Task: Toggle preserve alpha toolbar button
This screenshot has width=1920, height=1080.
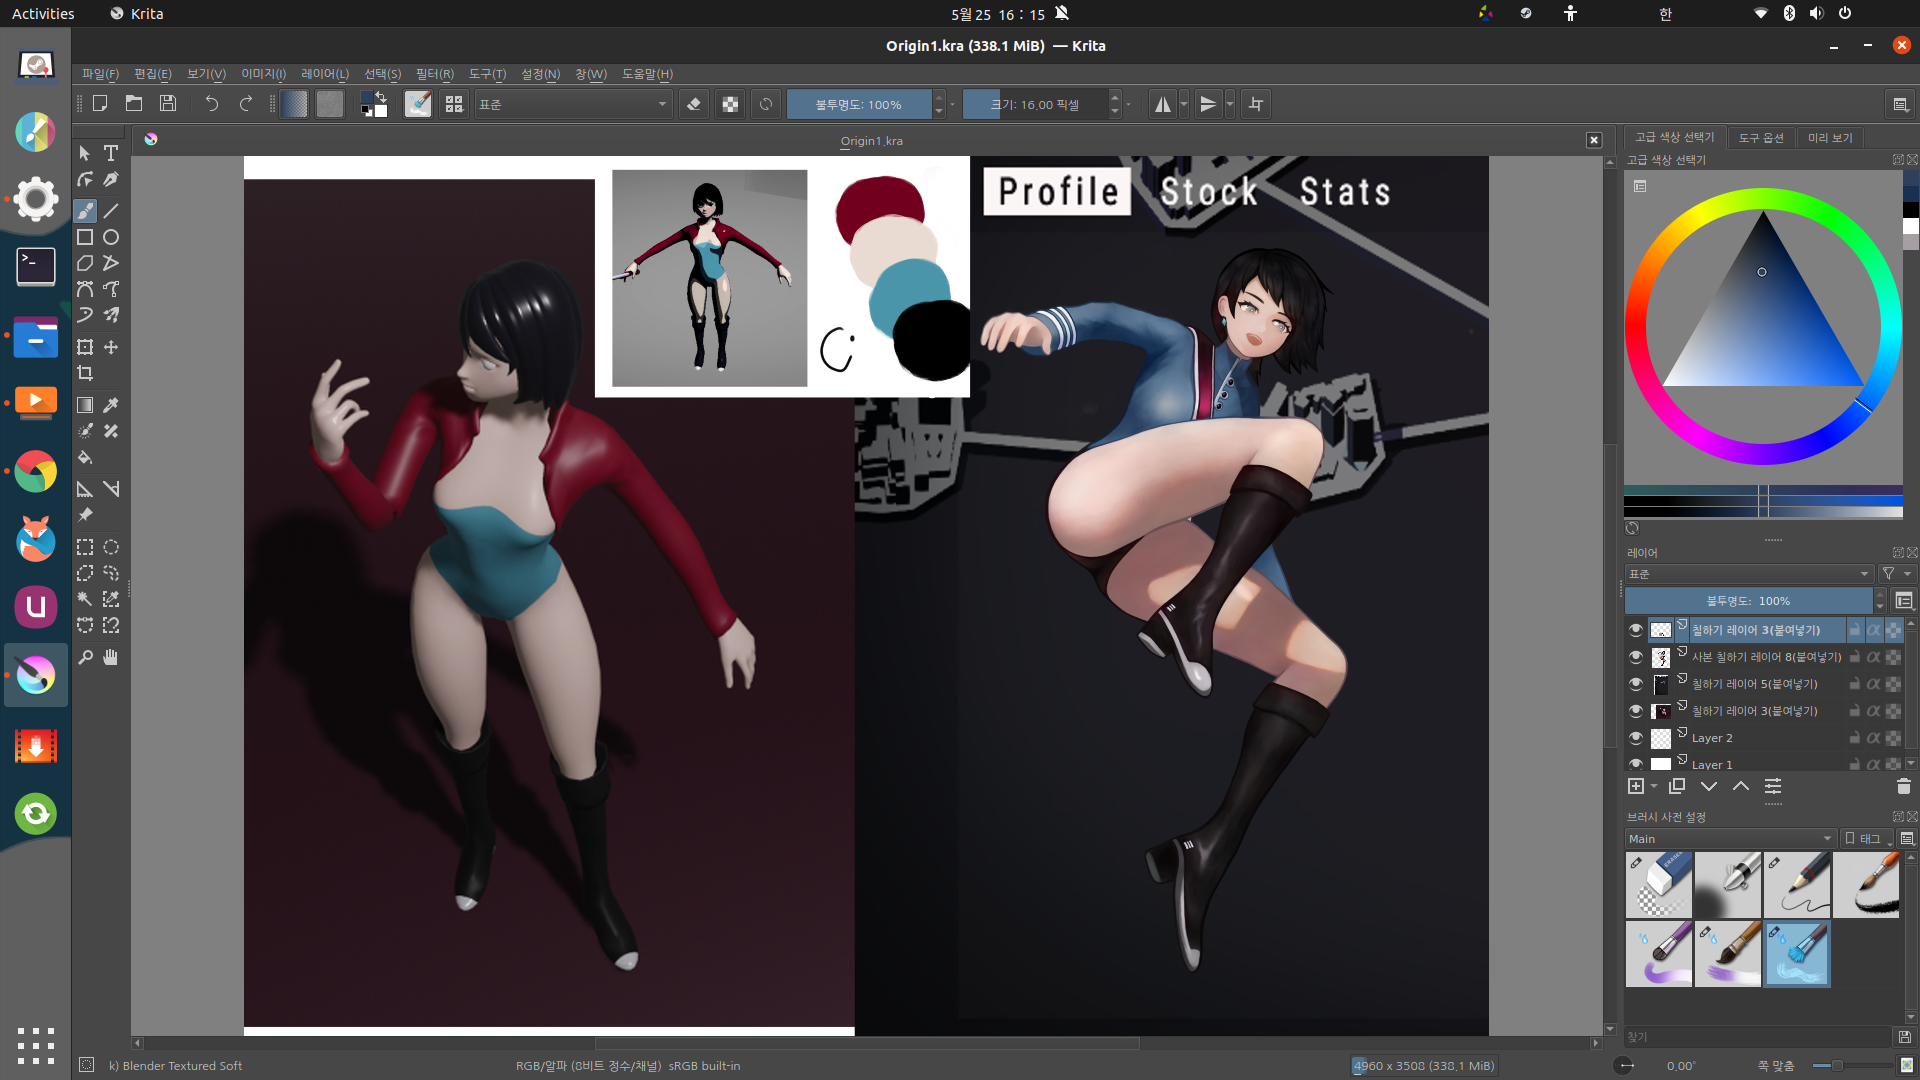Action: pyautogui.click(x=730, y=104)
